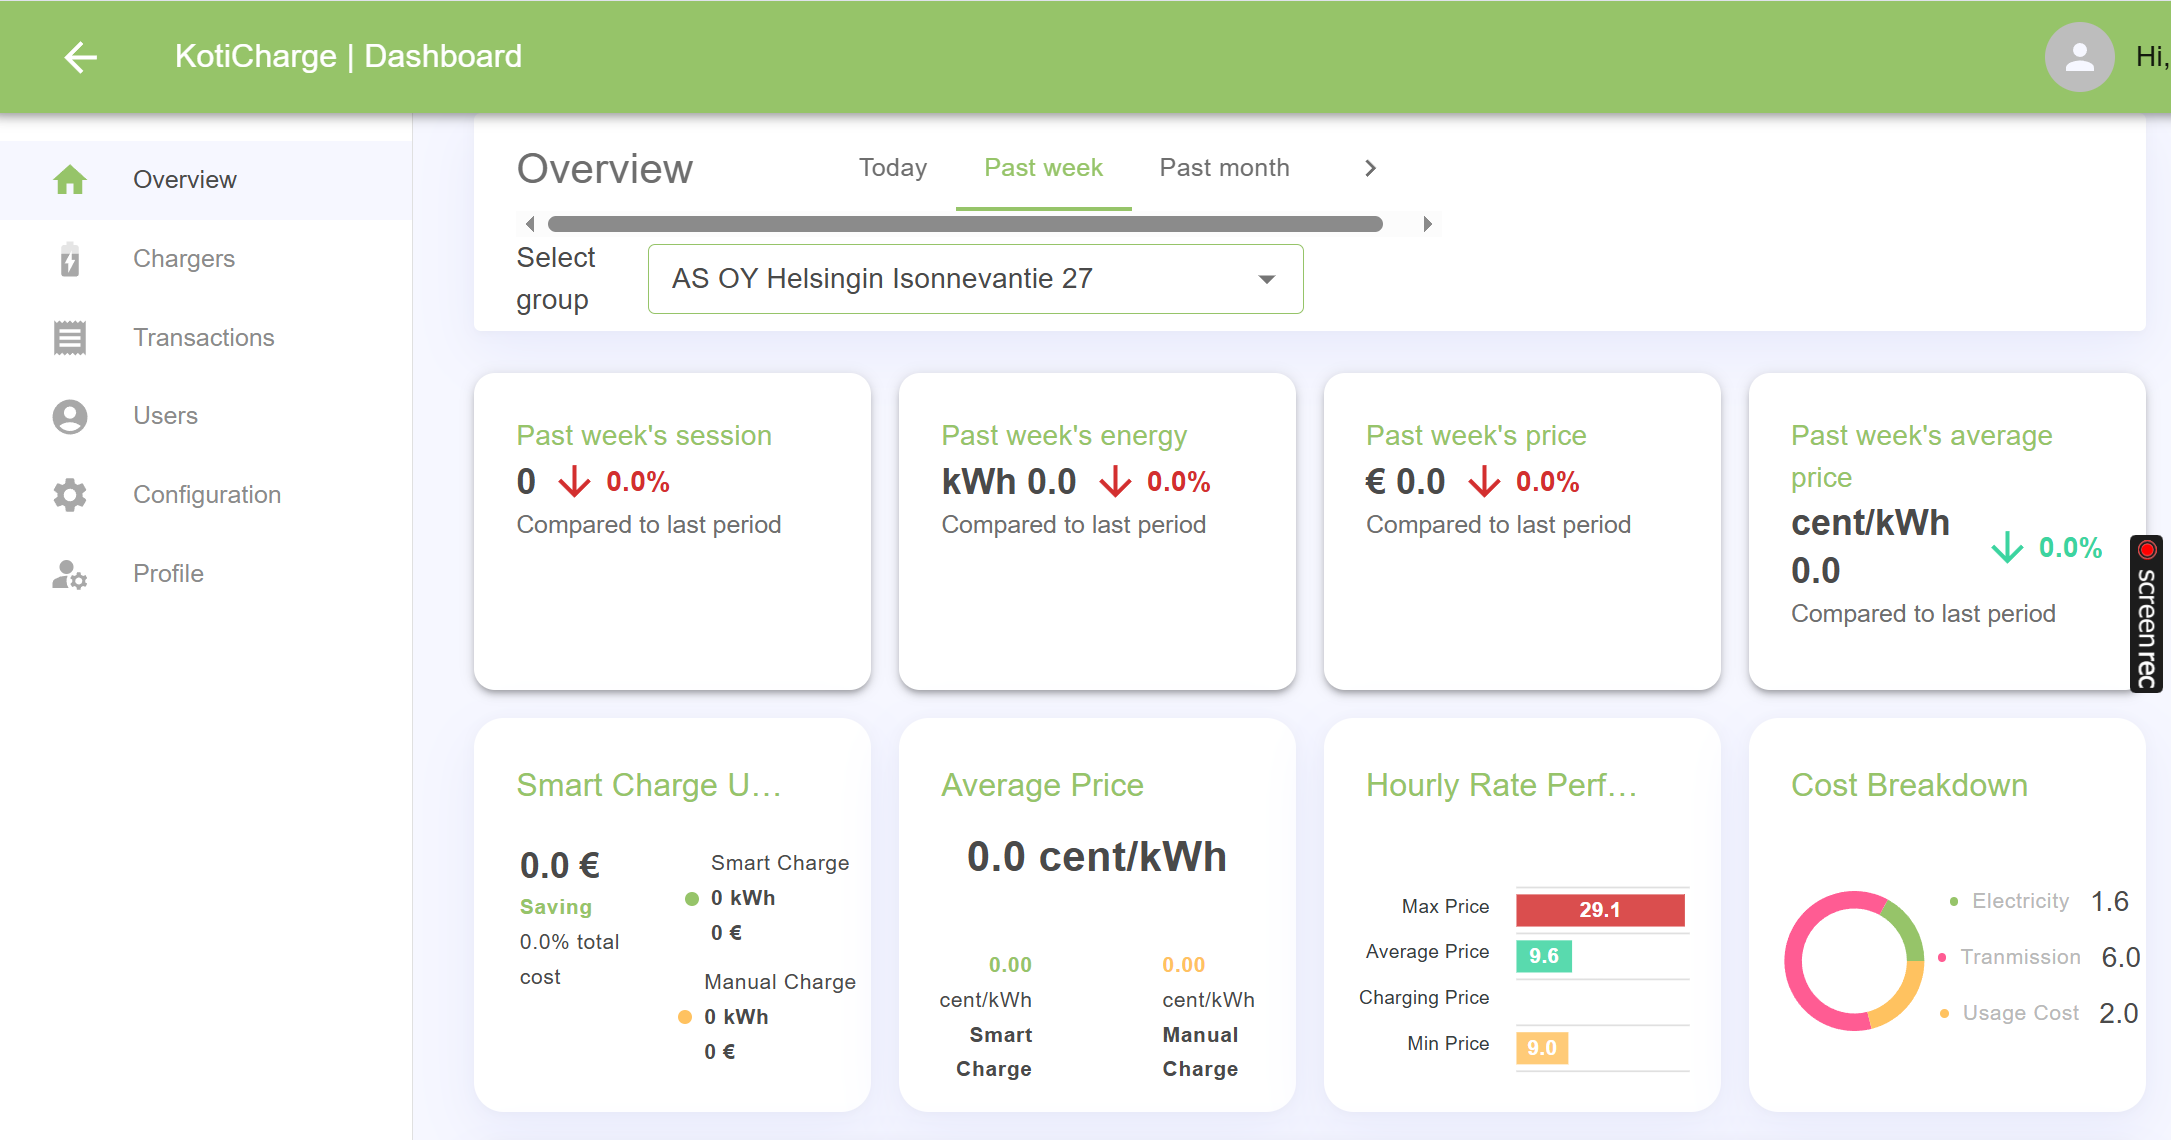Open the Profile page
Viewport: 2171px width, 1140px height.
(206, 574)
